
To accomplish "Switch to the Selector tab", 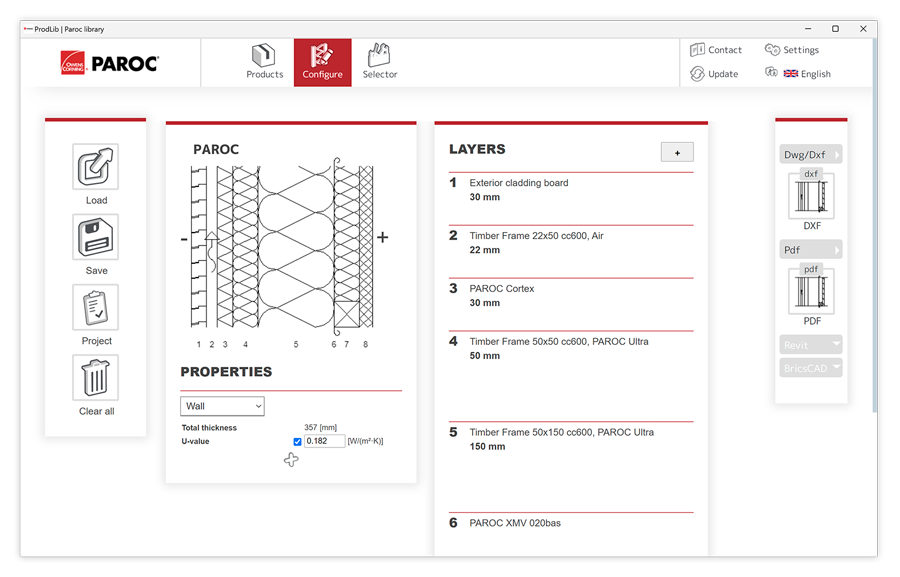I will tap(380, 62).
